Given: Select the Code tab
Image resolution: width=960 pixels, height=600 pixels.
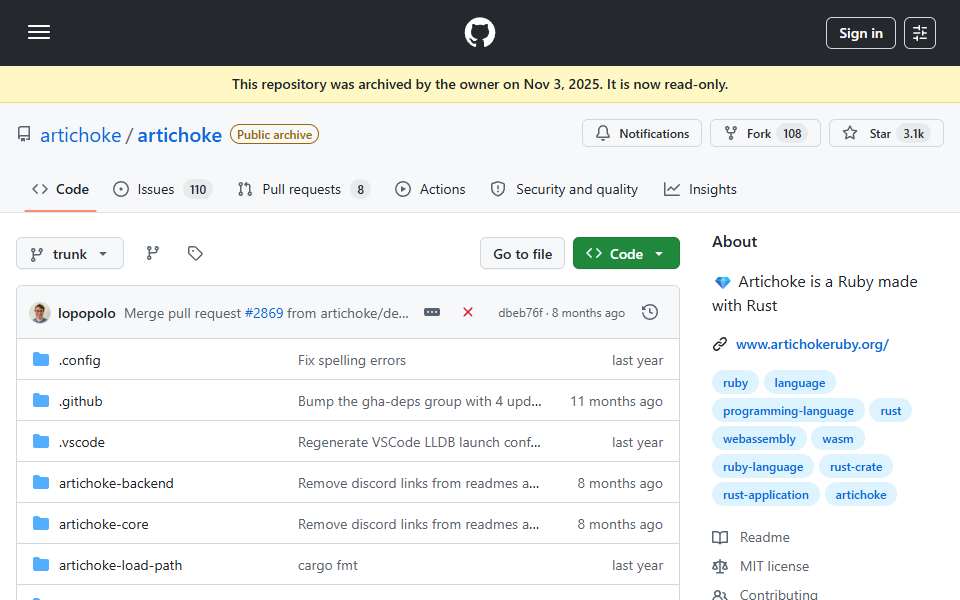Looking at the screenshot, I should coord(60,189).
